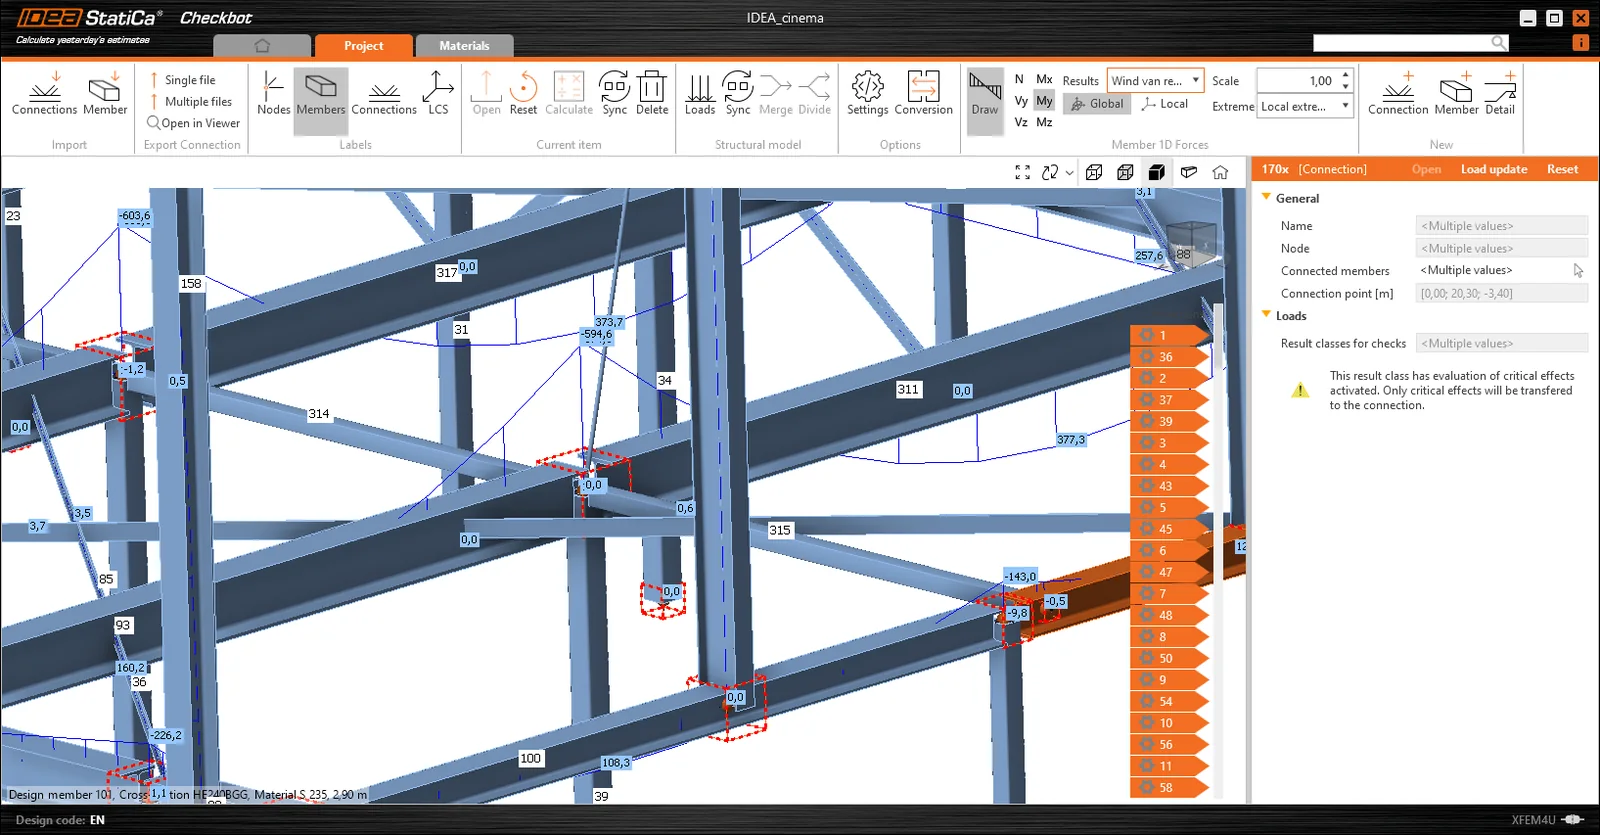Show Connections labels

[384, 93]
